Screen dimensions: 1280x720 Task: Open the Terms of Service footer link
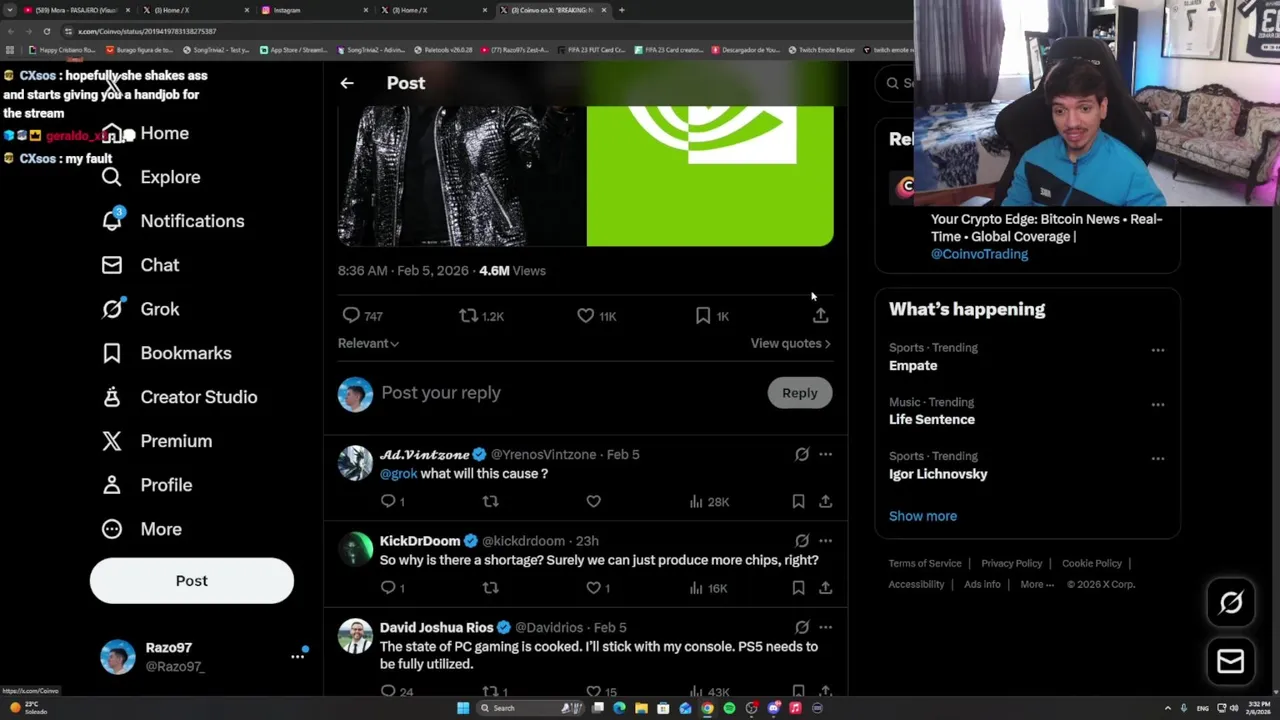point(925,563)
